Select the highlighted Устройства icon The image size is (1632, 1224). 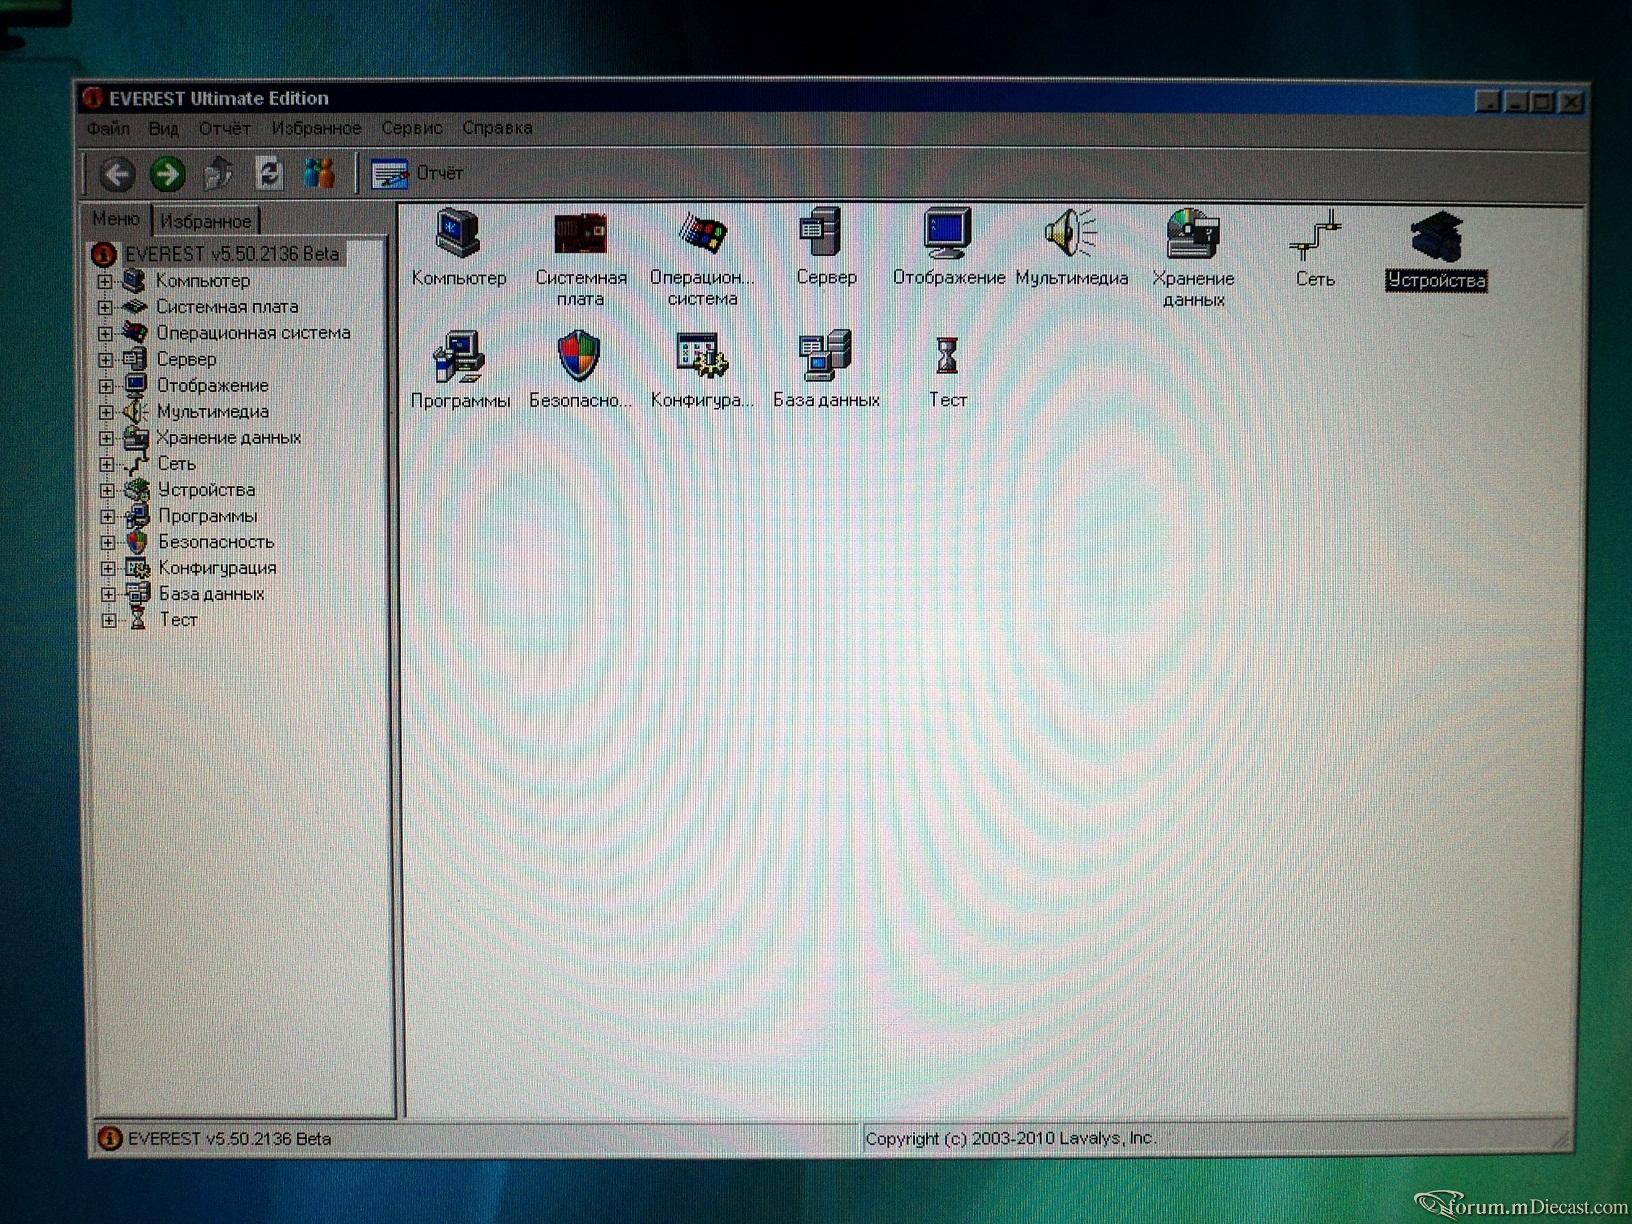pos(1437,250)
